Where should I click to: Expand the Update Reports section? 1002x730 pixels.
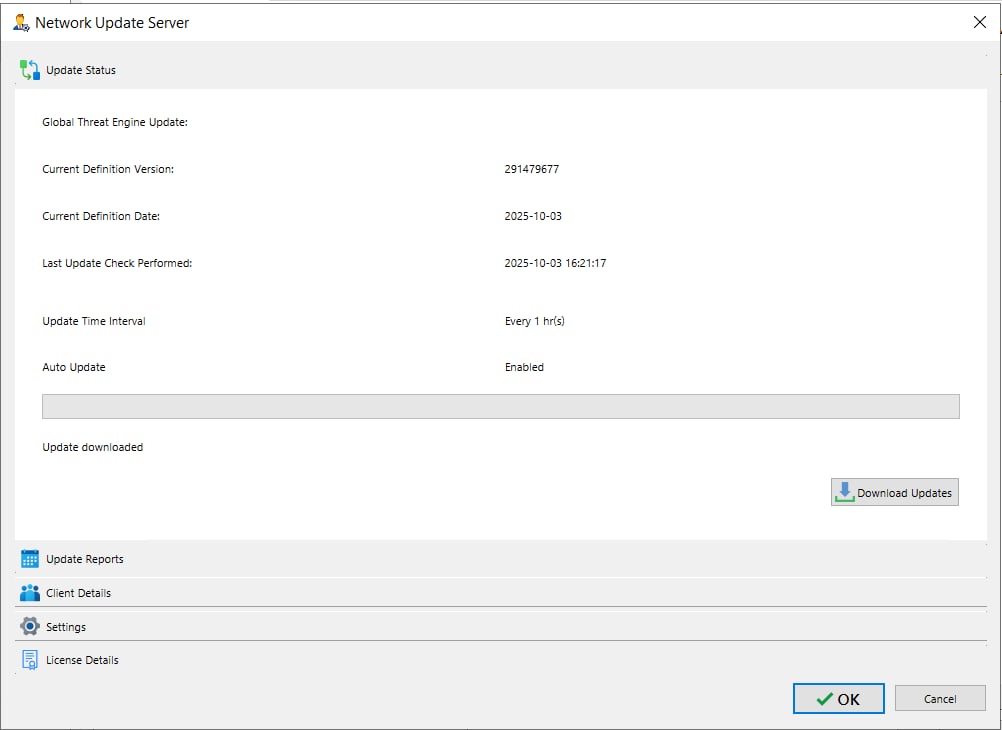[x=85, y=559]
